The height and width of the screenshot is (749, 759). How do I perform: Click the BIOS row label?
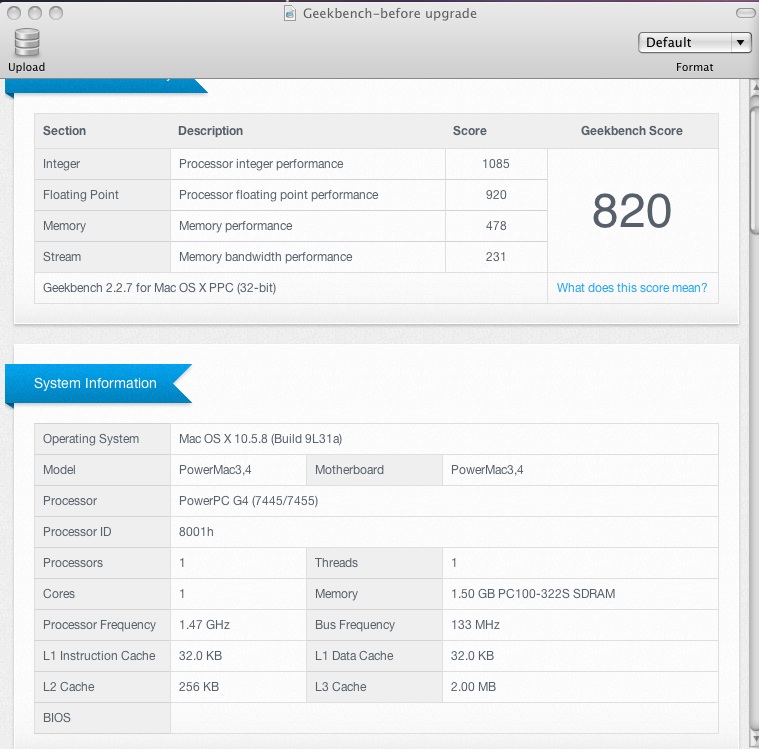pyautogui.click(x=57, y=718)
